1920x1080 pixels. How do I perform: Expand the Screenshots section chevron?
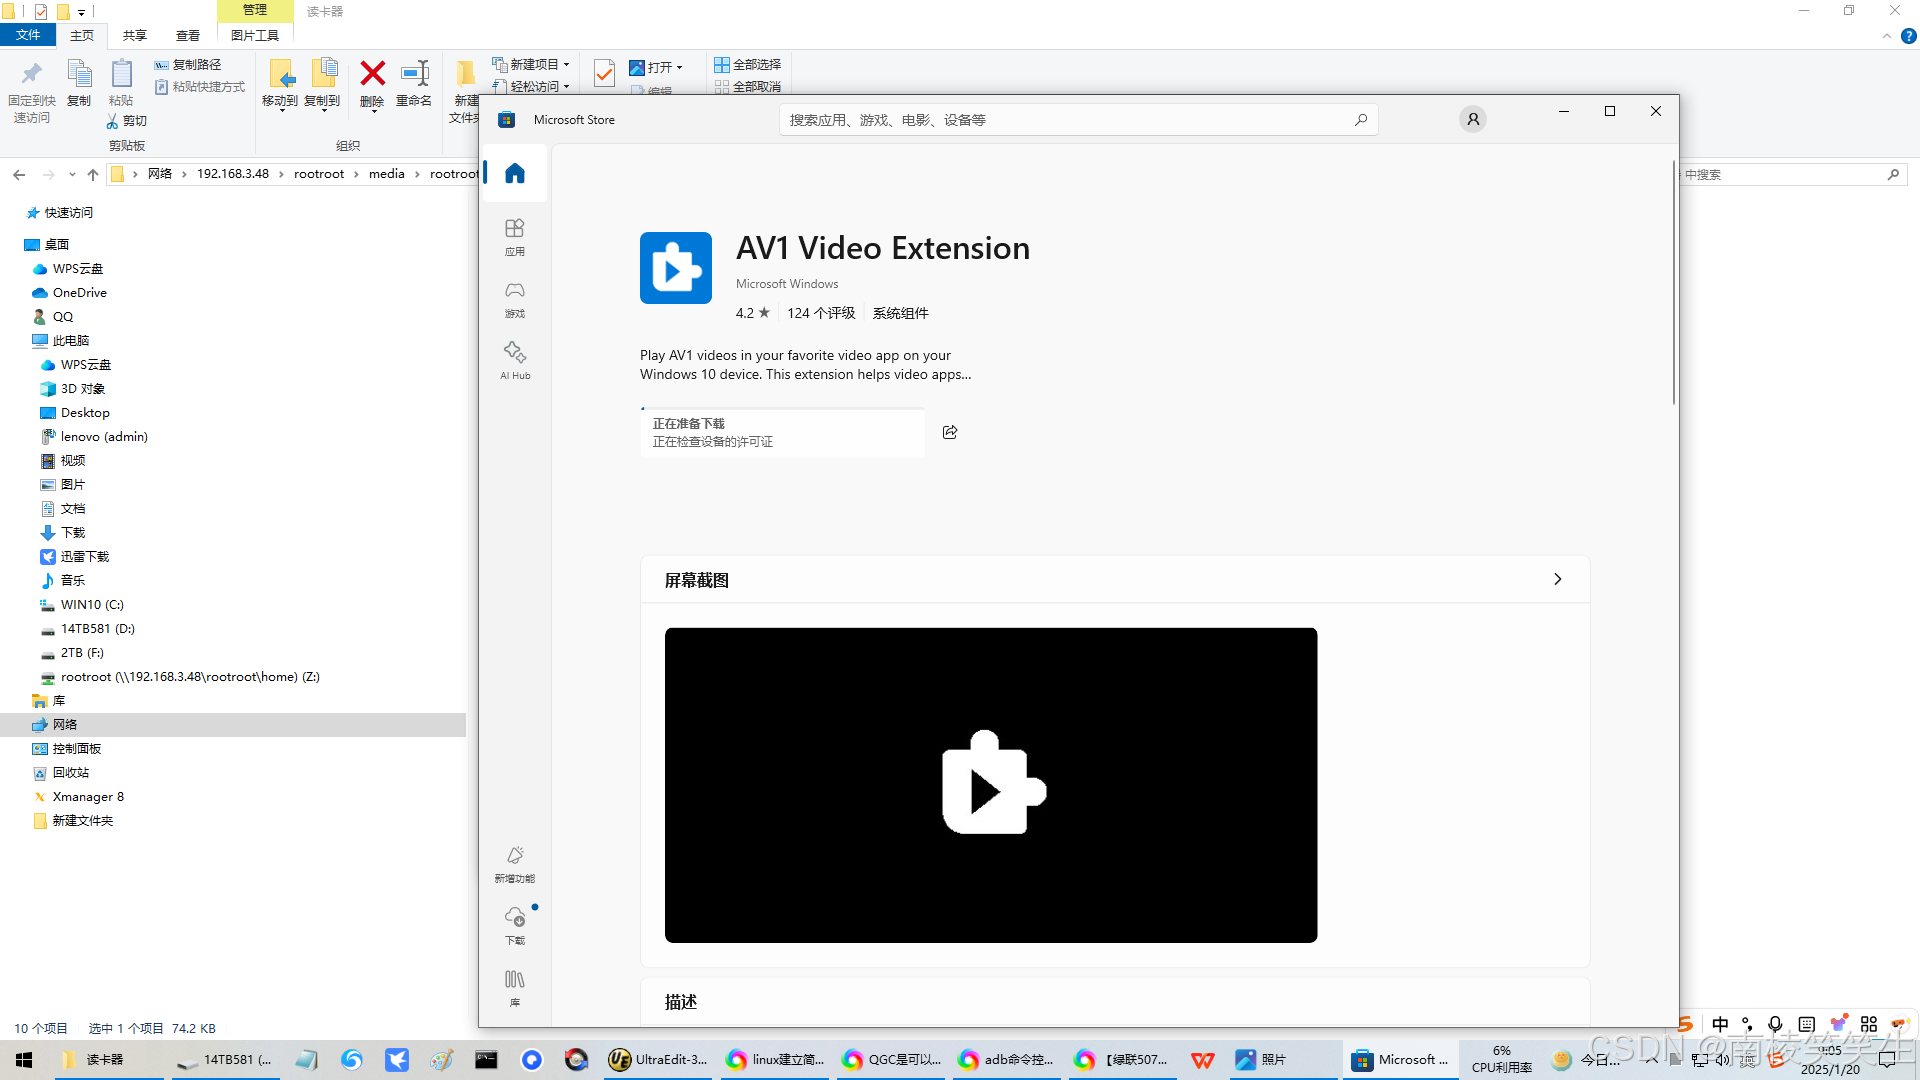pos(1557,580)
